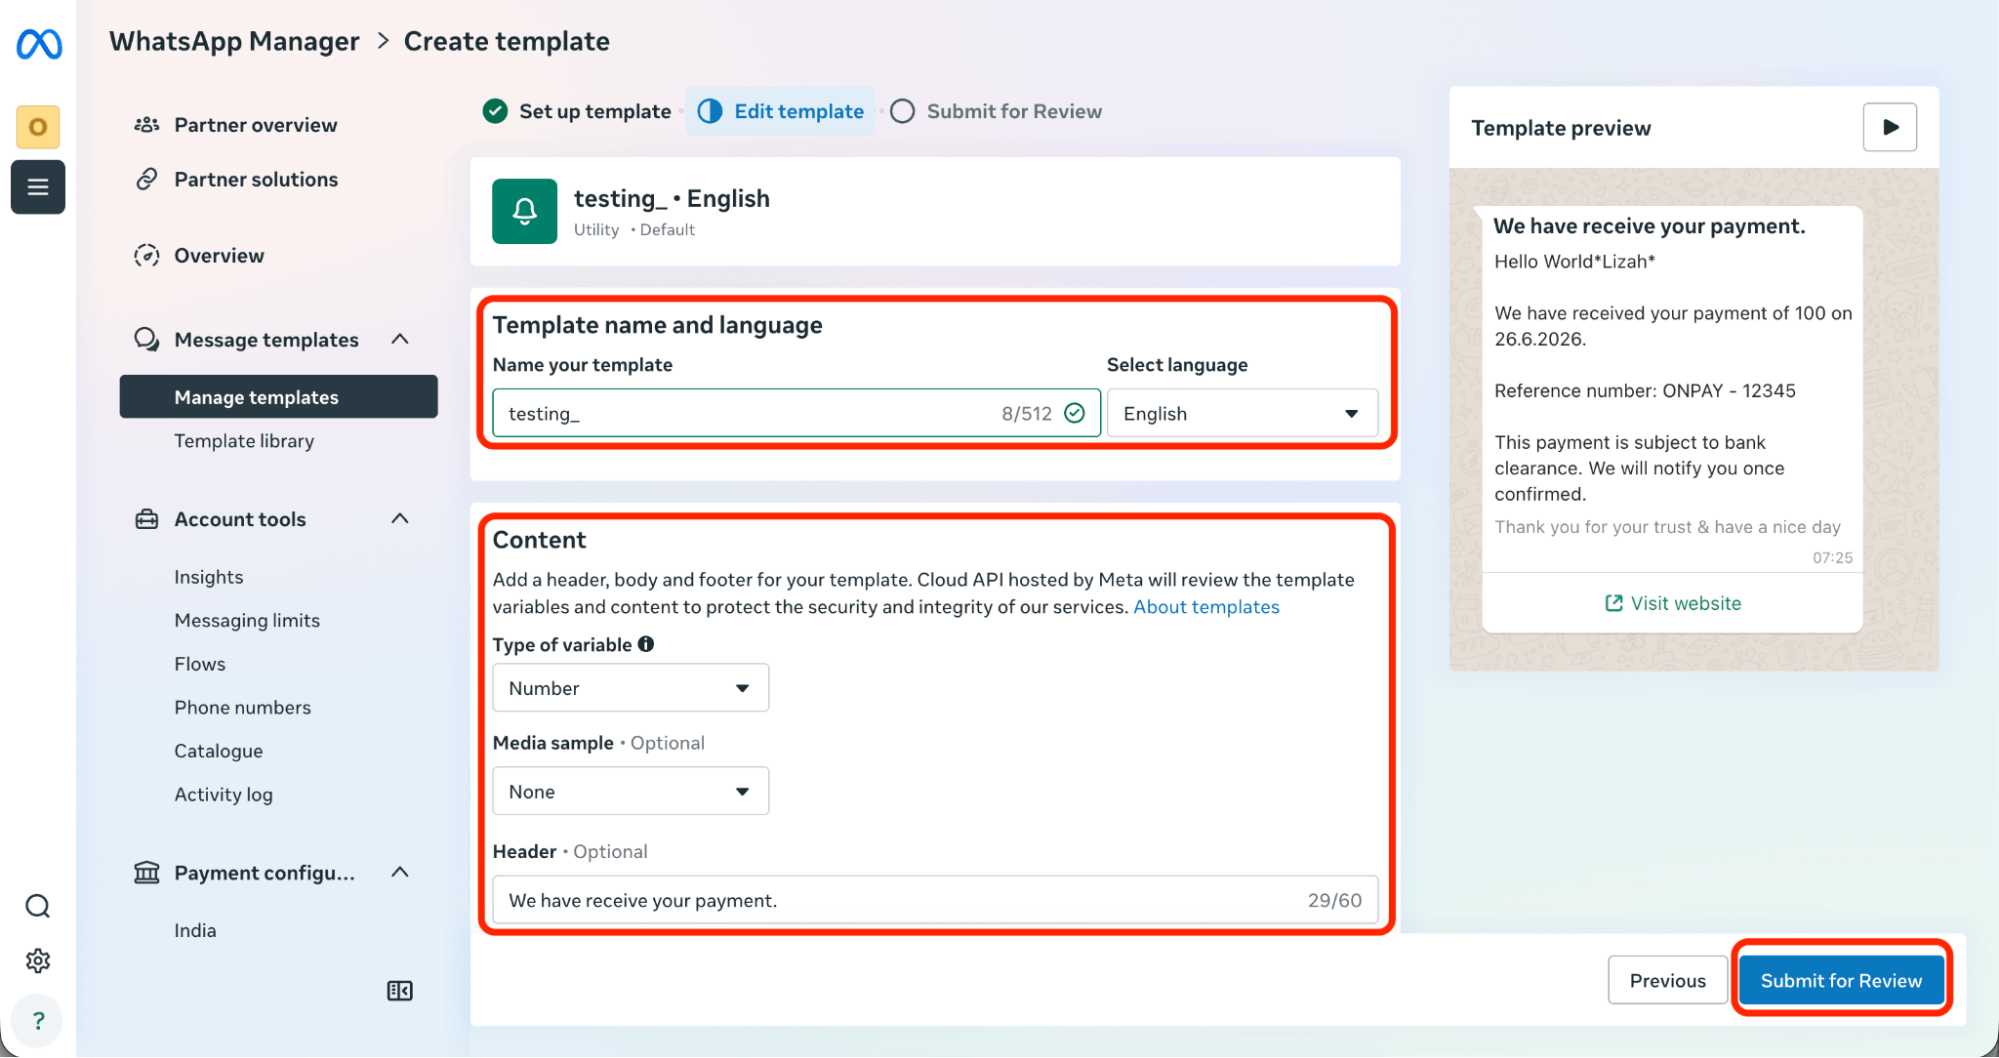
Task: Click the Previous button
Action: click(1667, 981)
